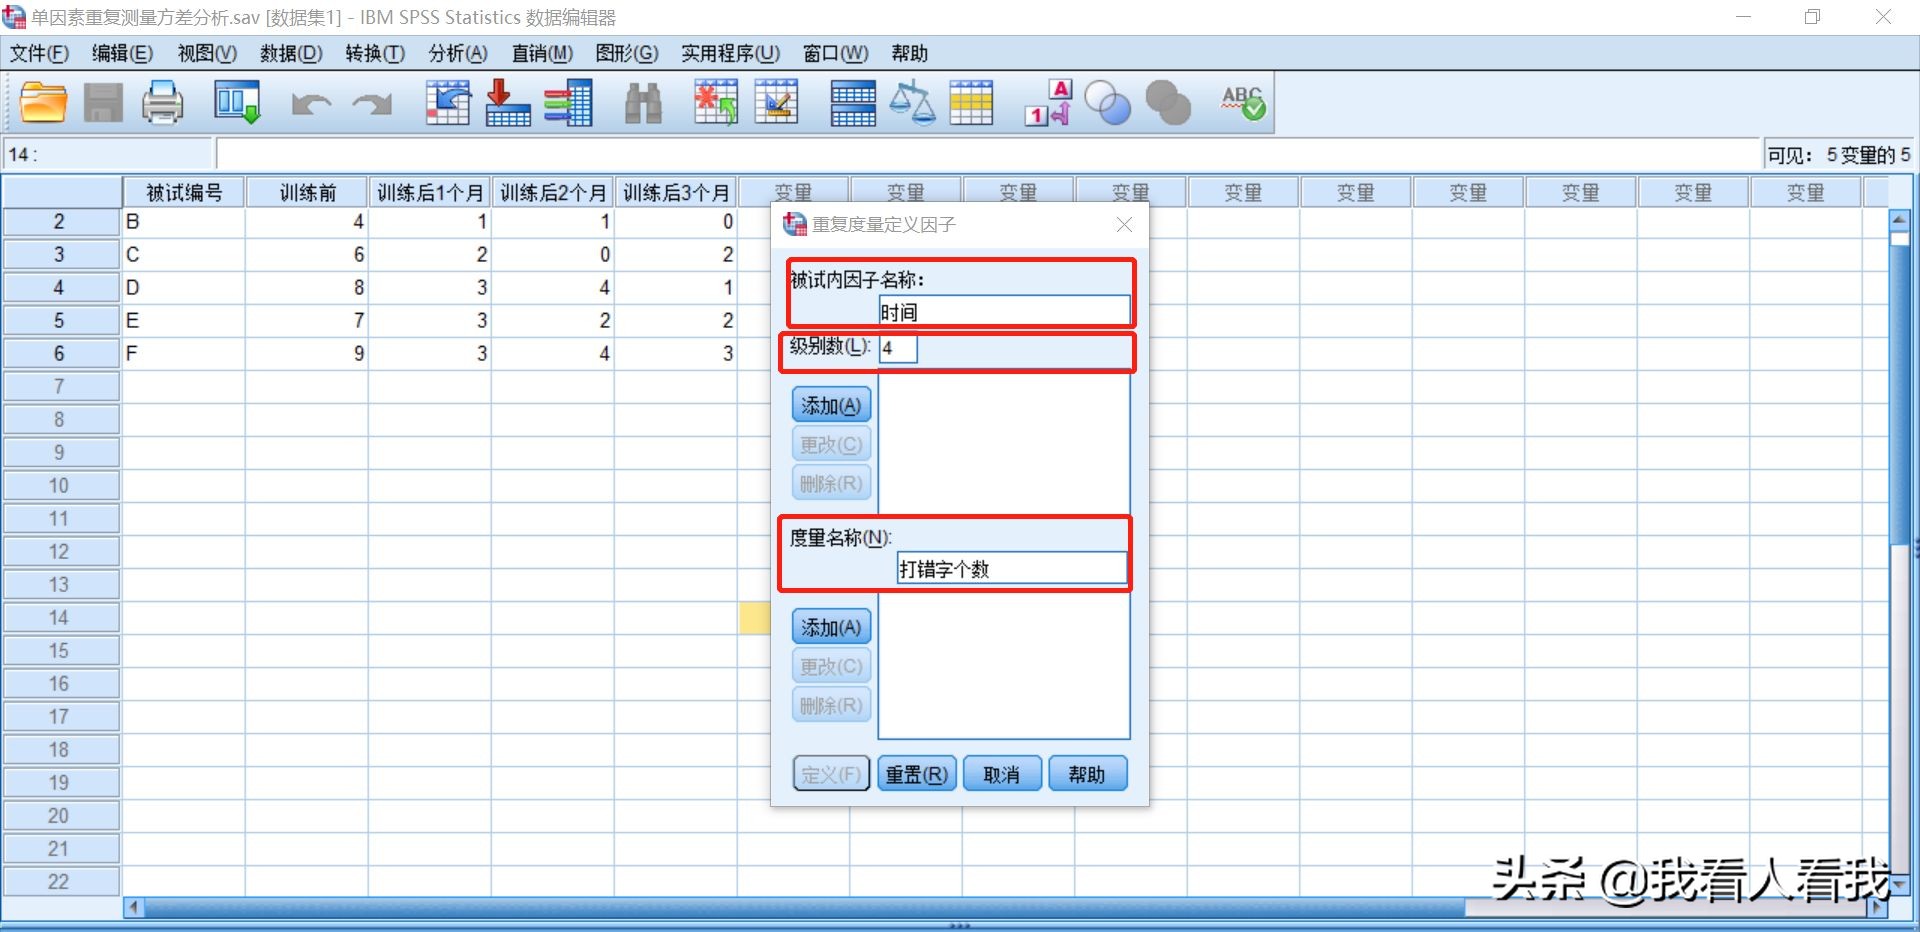This screenshot has width=1920, height=932.
Task: Select the 训练后2个月 column header
Action: click(x=553, y=192)
